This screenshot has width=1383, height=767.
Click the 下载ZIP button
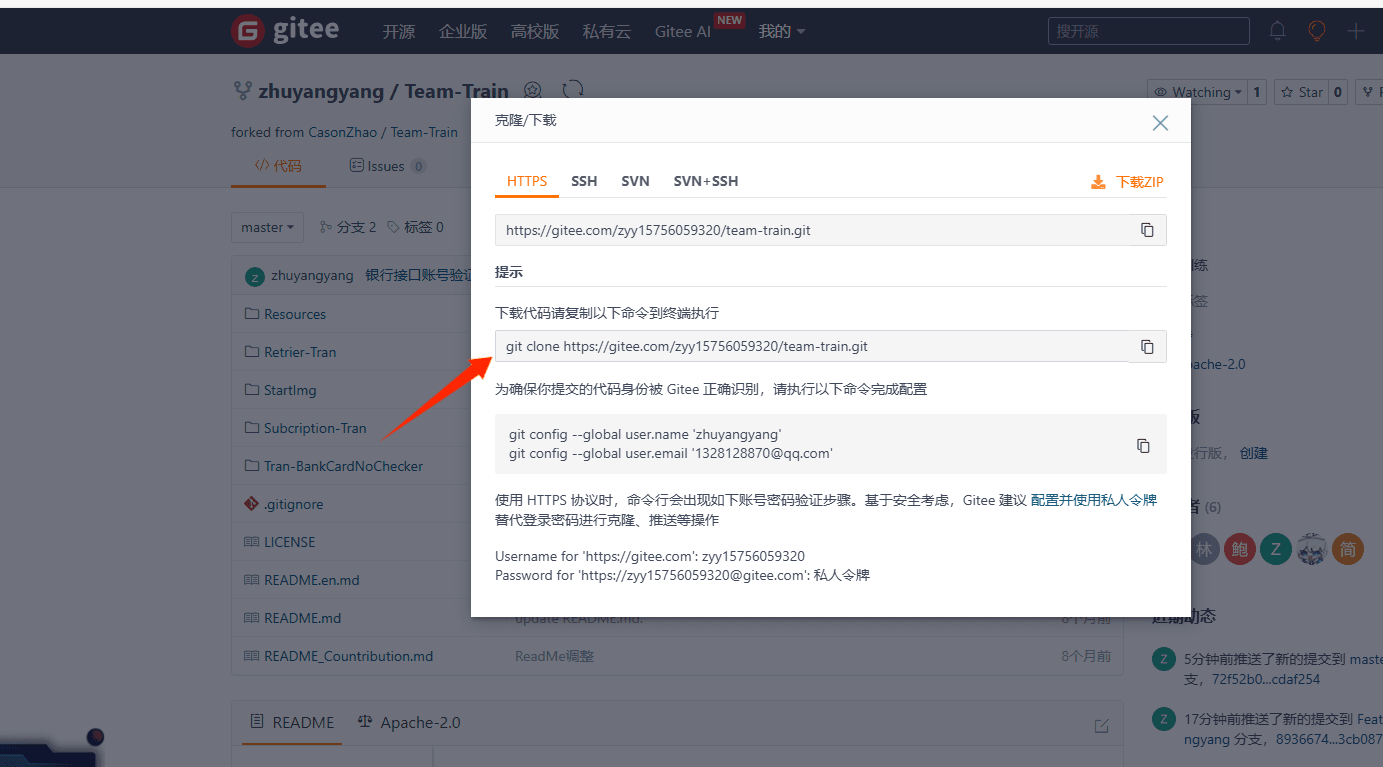click(x=1126, y=181)
